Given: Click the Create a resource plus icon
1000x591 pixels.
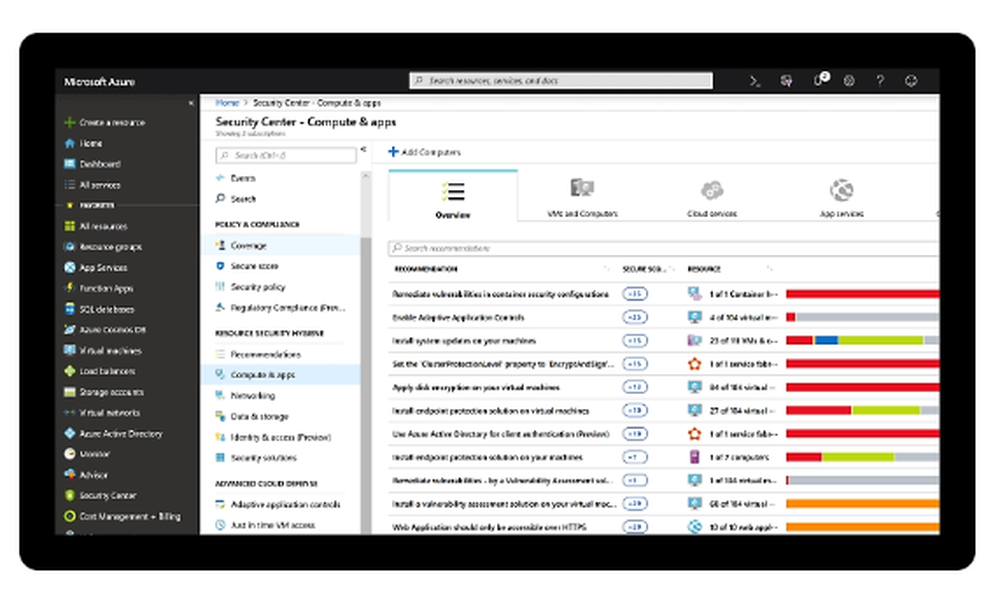Looking at the screenshot, I should (70, 122).
